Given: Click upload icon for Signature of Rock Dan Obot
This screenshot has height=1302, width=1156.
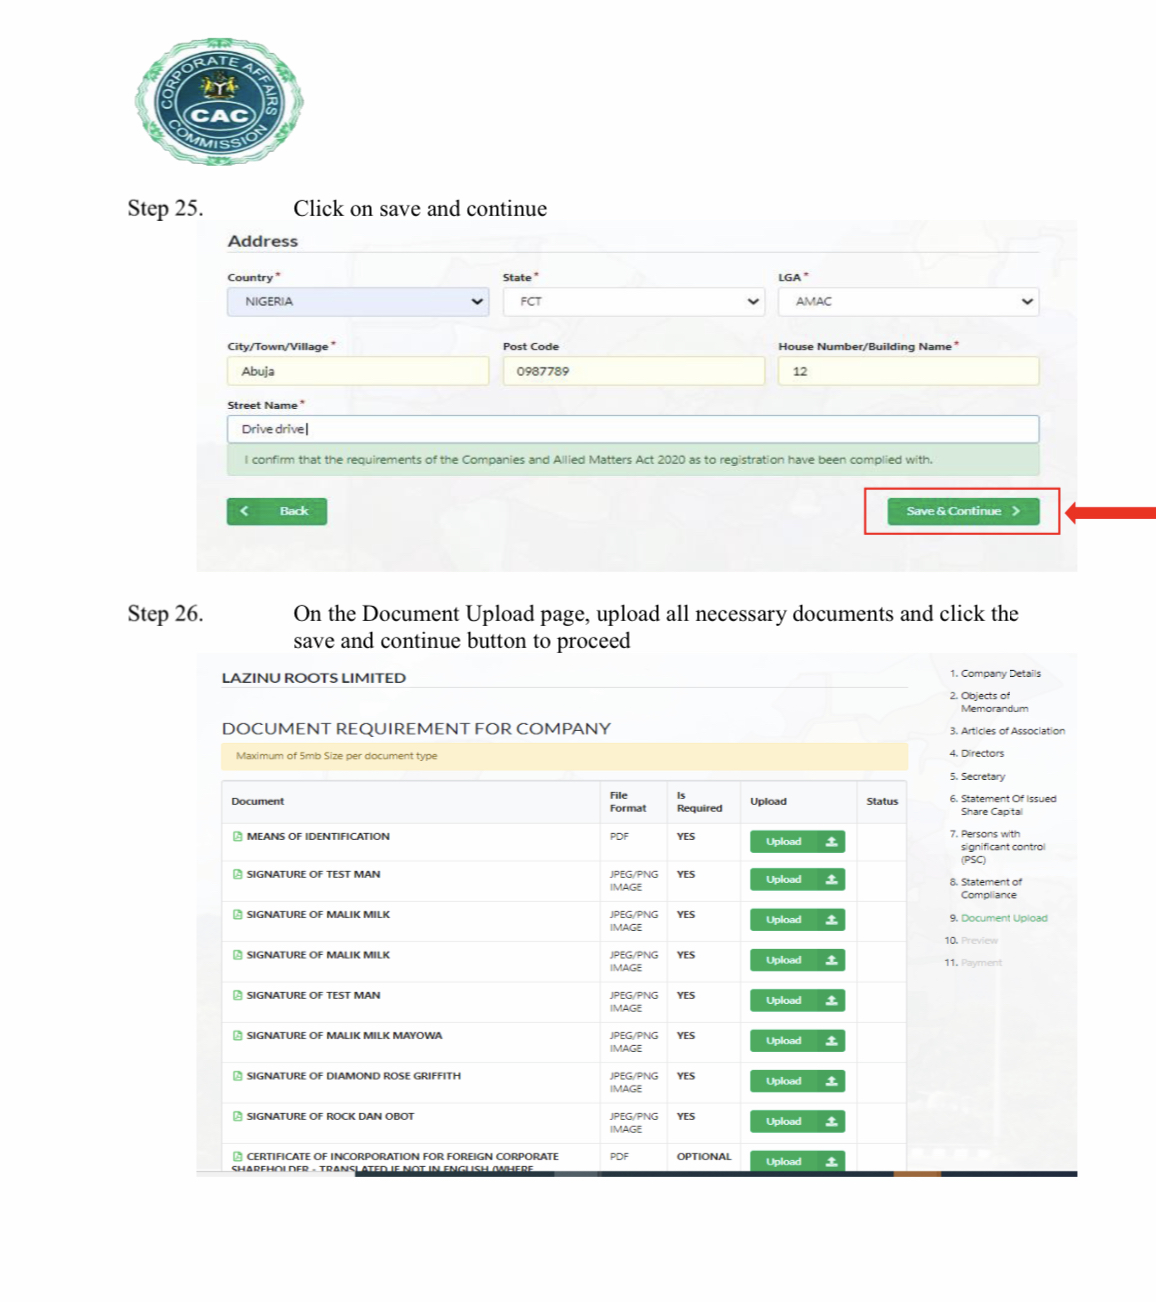Looking at the screenshot, I should 830,1122.
